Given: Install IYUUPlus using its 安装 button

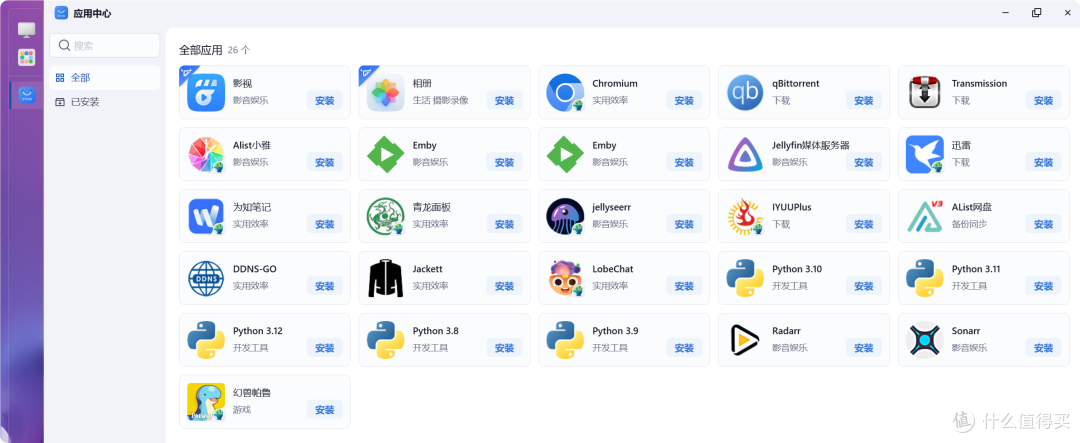Looking at the screenshot, I should click(864, 225).
